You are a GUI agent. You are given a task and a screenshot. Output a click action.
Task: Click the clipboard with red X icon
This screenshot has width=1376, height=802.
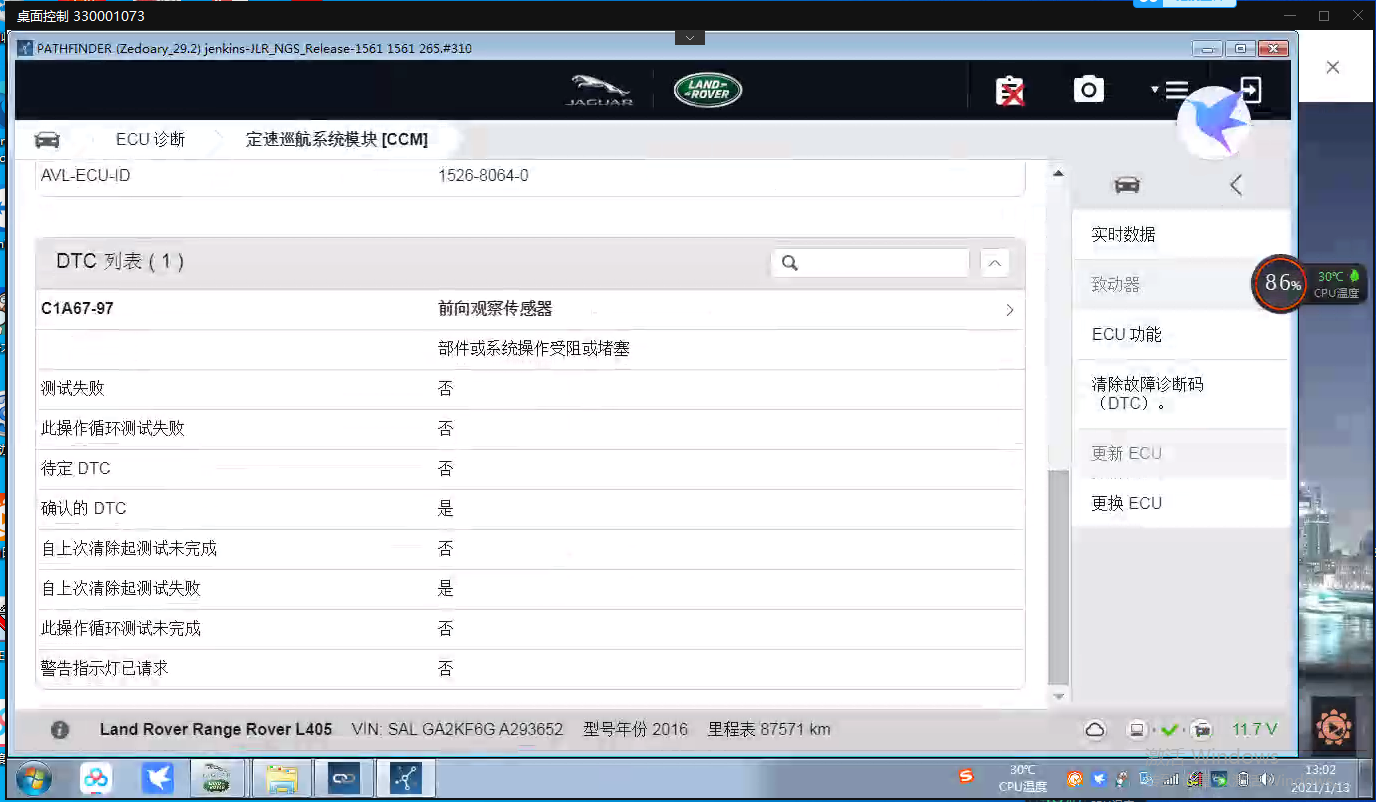(x=1011, y=91)
